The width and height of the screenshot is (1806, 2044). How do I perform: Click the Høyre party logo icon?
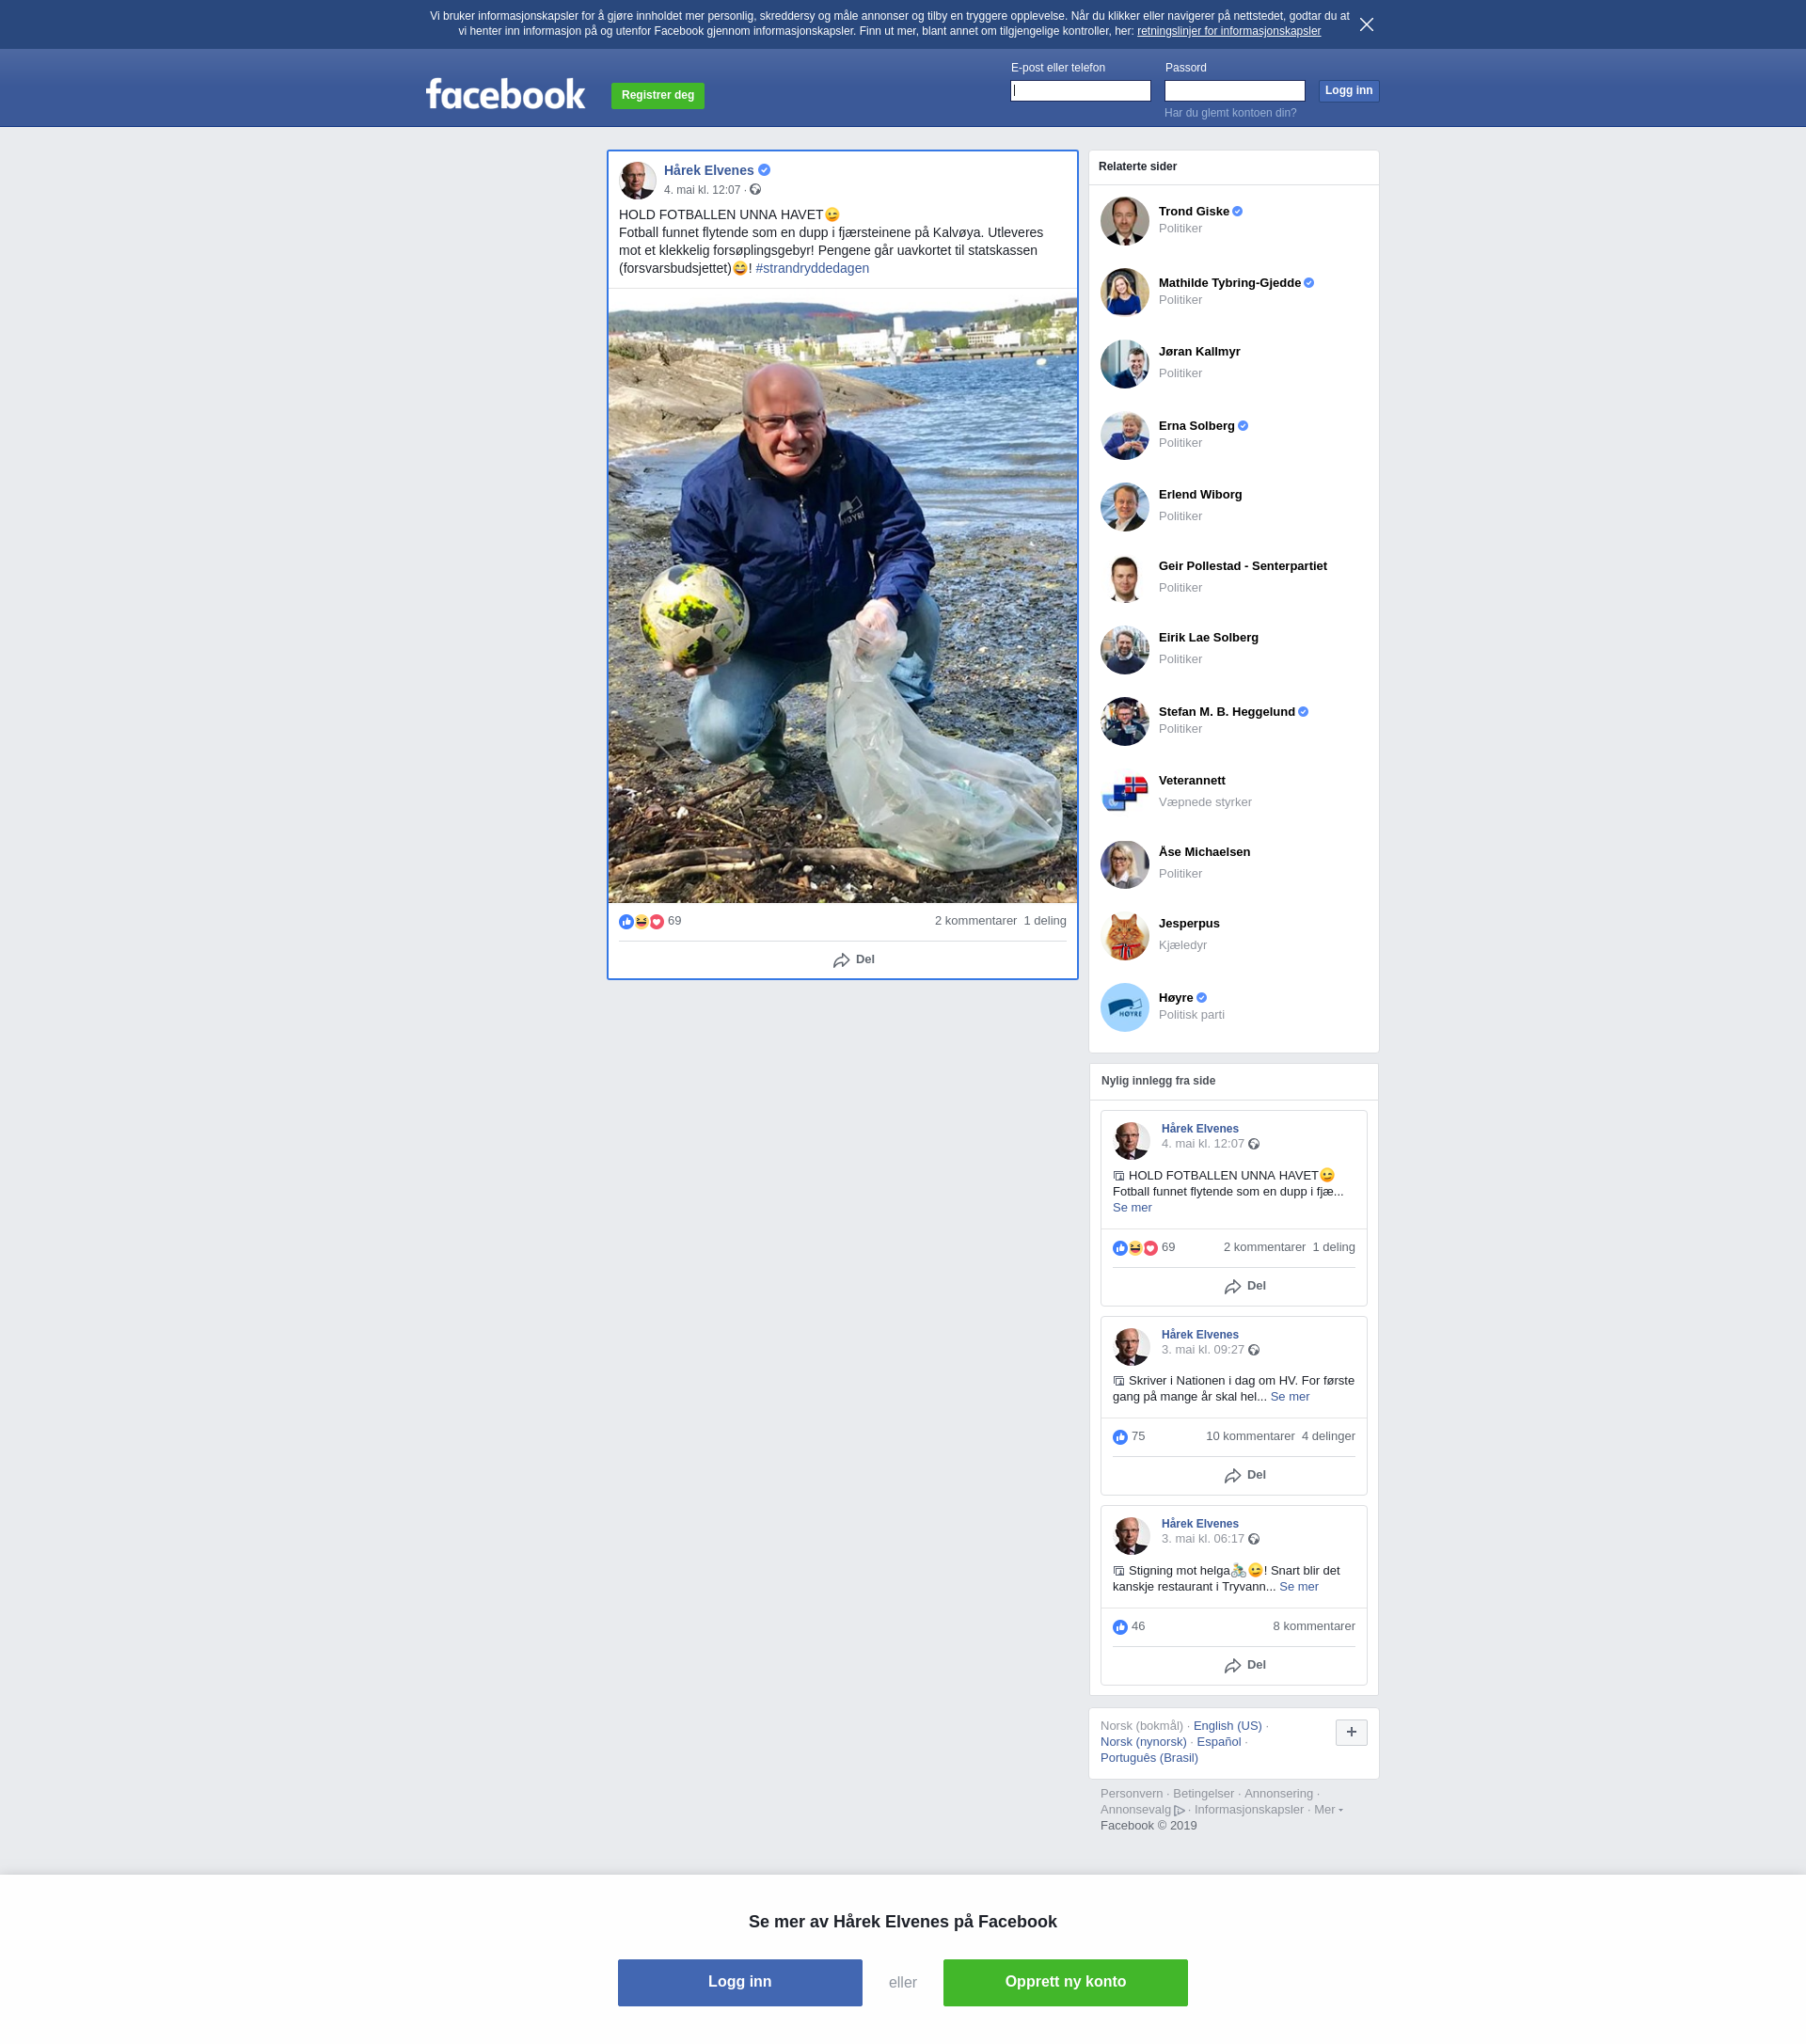coord(1124,1007)
